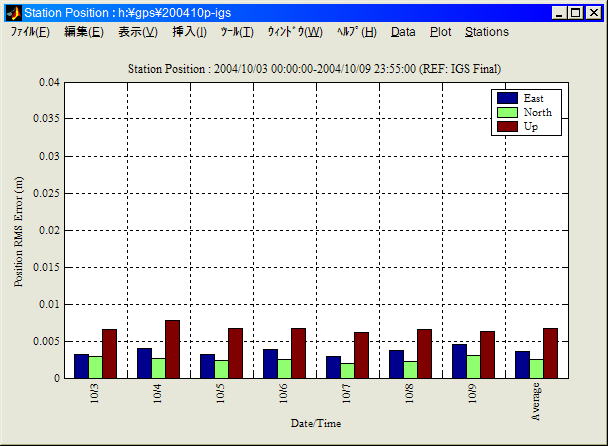This screenshot has width=608, height=446.
Task: Click the green North legend swatch
Action: 507,112
